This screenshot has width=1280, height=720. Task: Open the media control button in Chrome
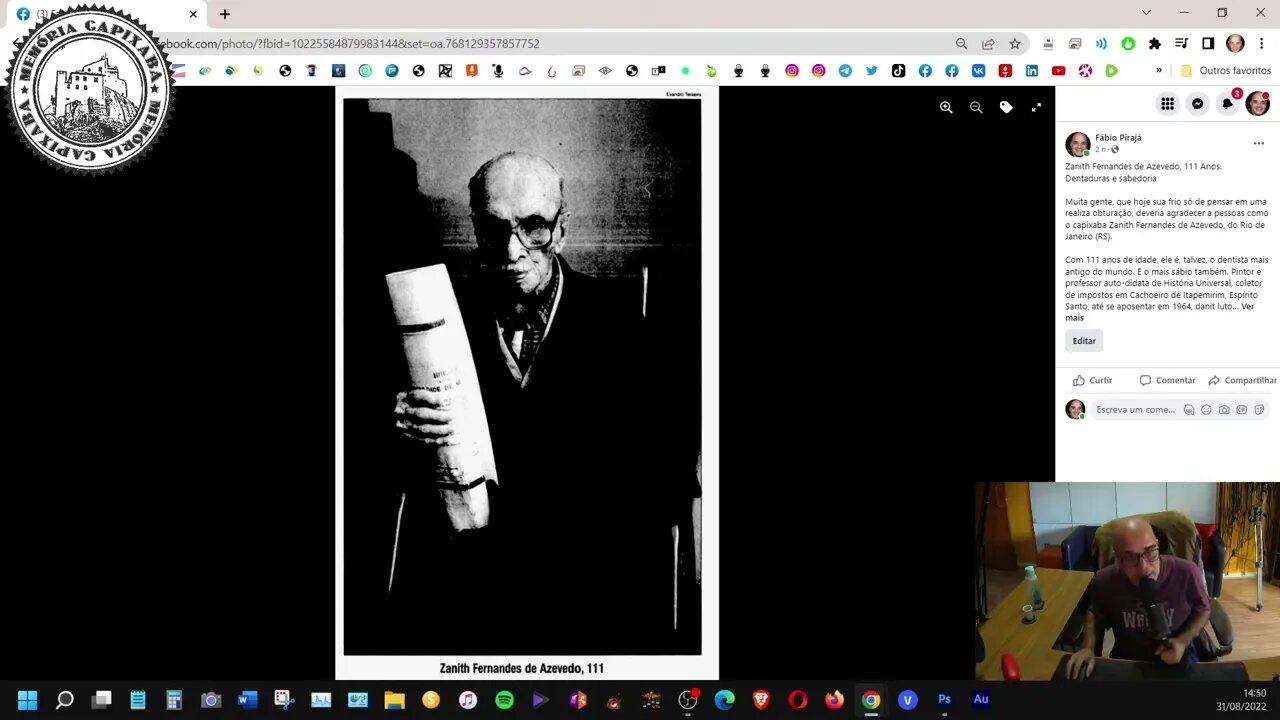click(x=1181, y=44)
